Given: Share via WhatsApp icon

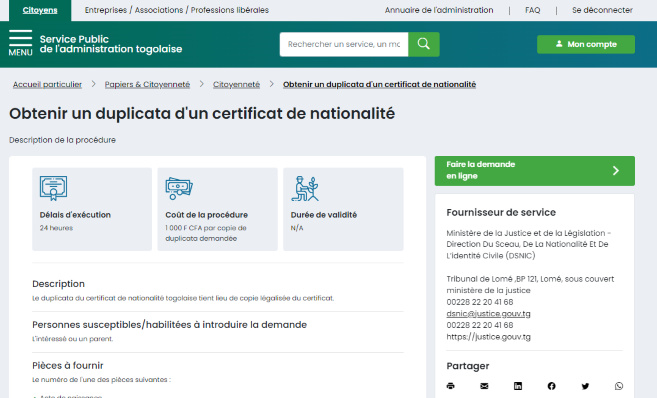Looking at the screenshot, I should point(619,386).
